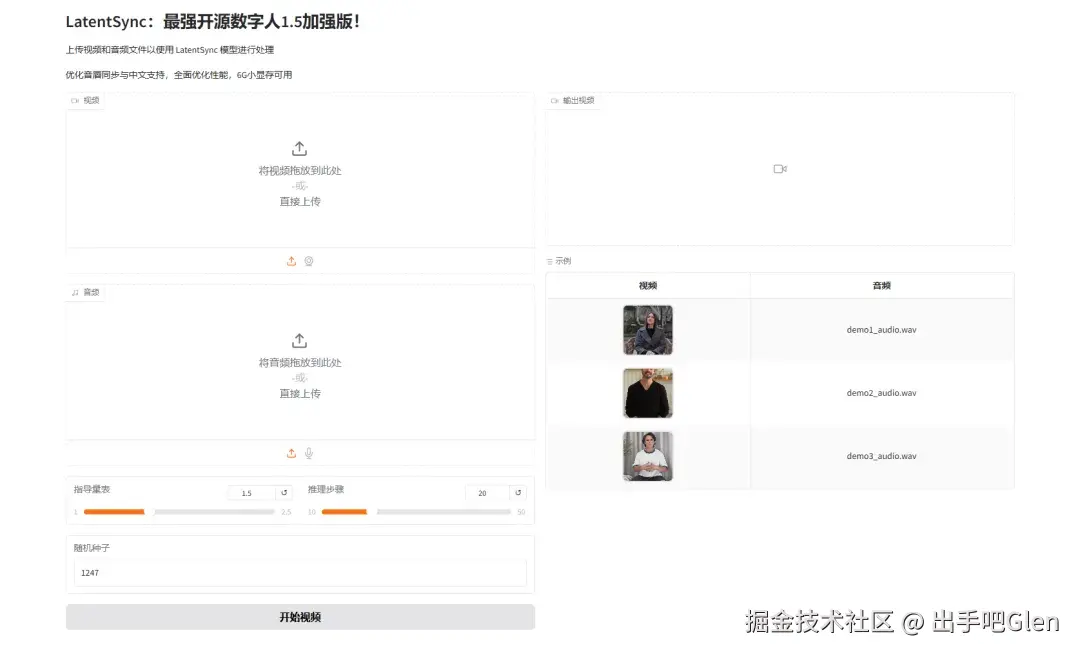Select the orange upload source icon under audio

click(291, 453)
